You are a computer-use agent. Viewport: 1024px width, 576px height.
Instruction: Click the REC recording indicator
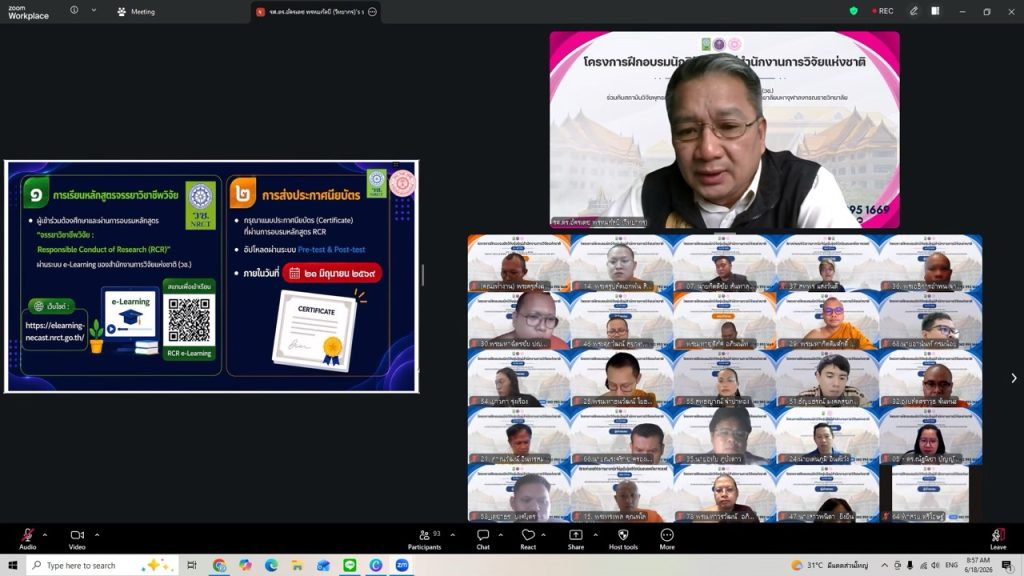(882, 11)
